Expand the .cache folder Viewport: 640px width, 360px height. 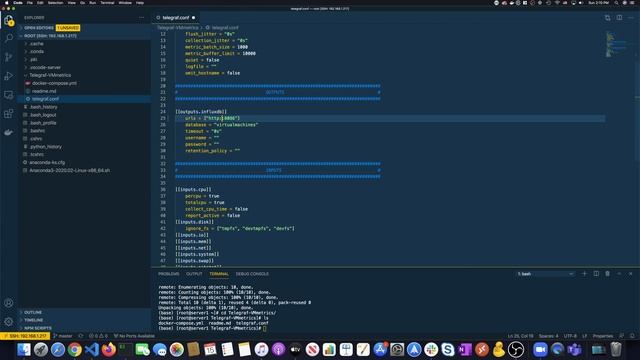coord(36,44)
